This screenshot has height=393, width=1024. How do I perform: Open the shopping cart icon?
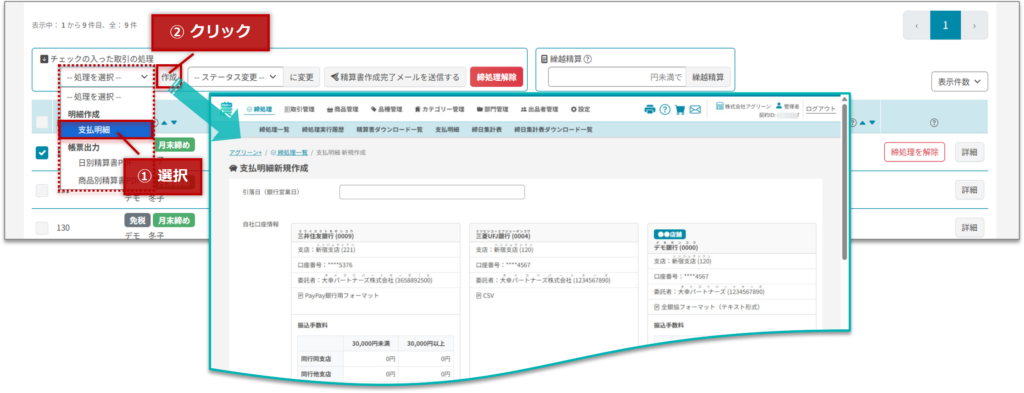click(x=680, y=110)
